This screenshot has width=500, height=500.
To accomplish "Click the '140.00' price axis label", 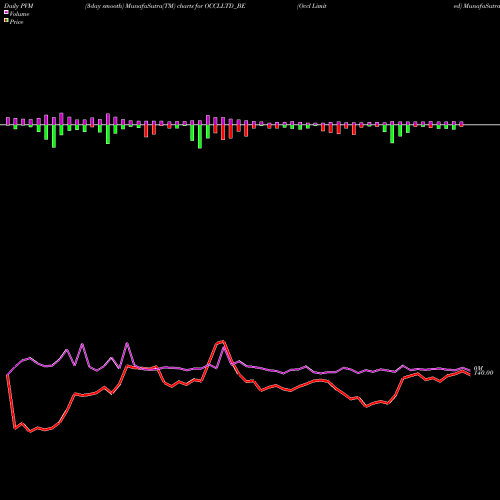I will (x=483, y=373).
